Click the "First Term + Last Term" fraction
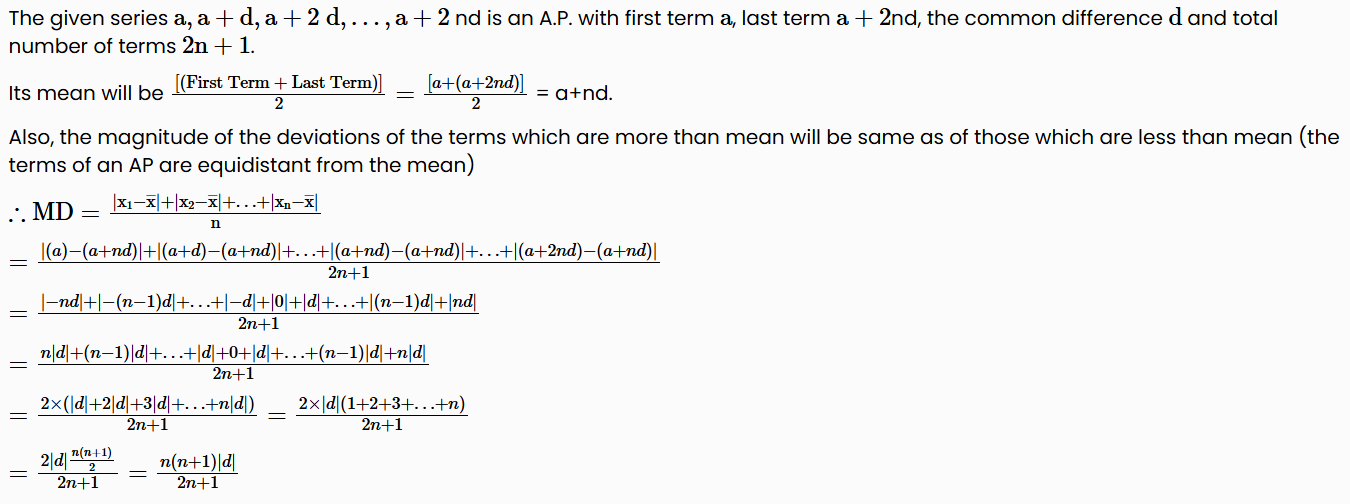Image resolution: width=1350 pixels, height=504 pixels. click(x=278, y=92)
